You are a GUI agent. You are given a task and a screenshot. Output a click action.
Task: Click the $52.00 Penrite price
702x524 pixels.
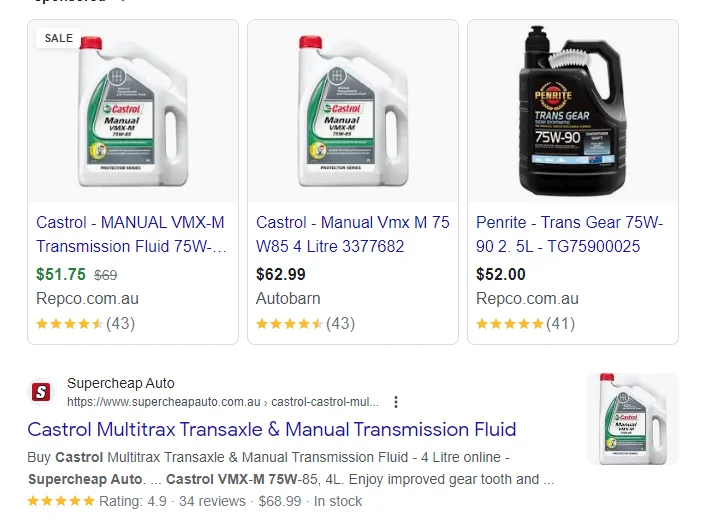(501, 274)
